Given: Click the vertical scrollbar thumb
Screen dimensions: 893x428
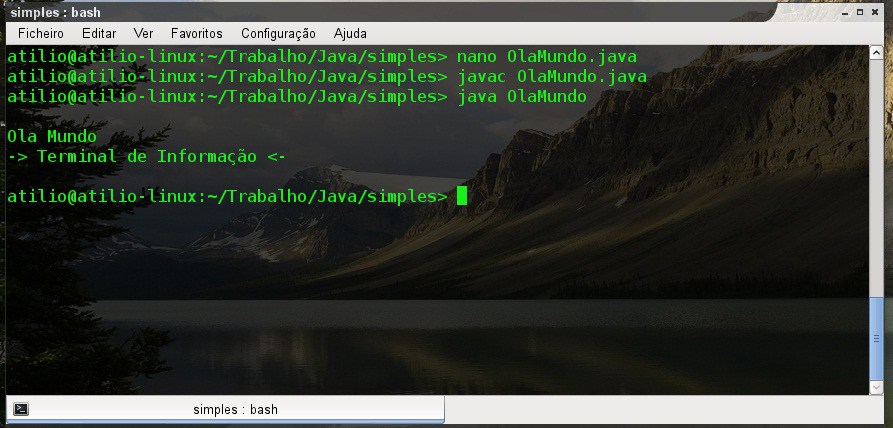Looking at the screenshot, I should click(x=877, y=338).
